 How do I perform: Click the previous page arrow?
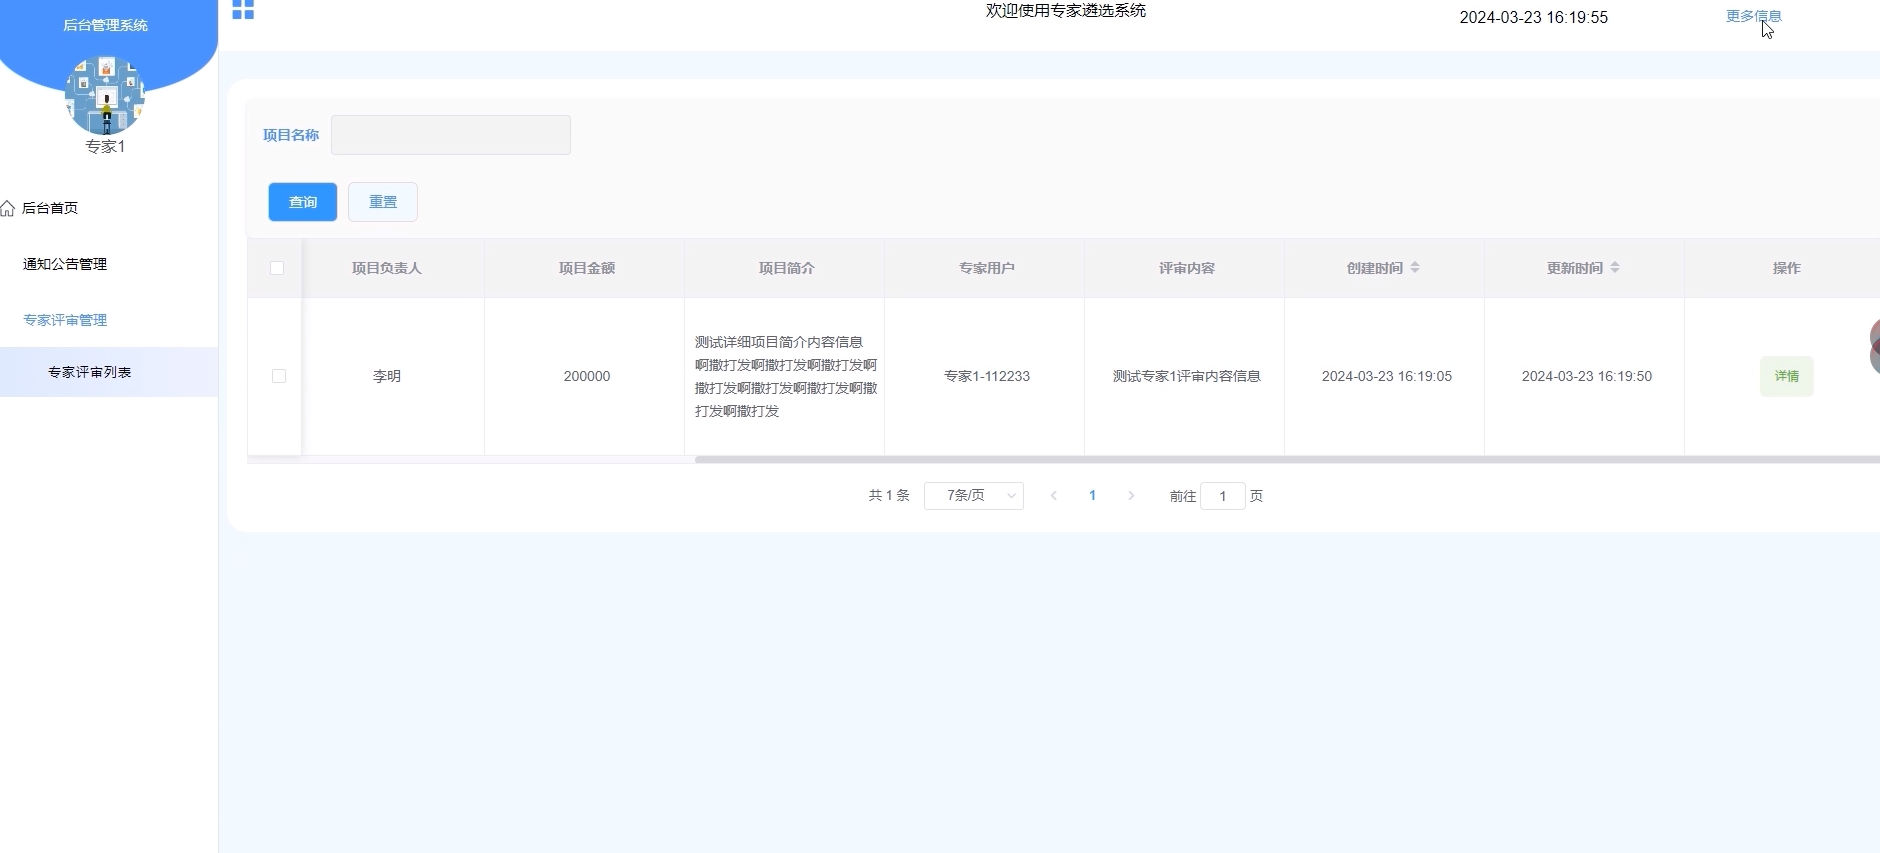coord(1054,496)
